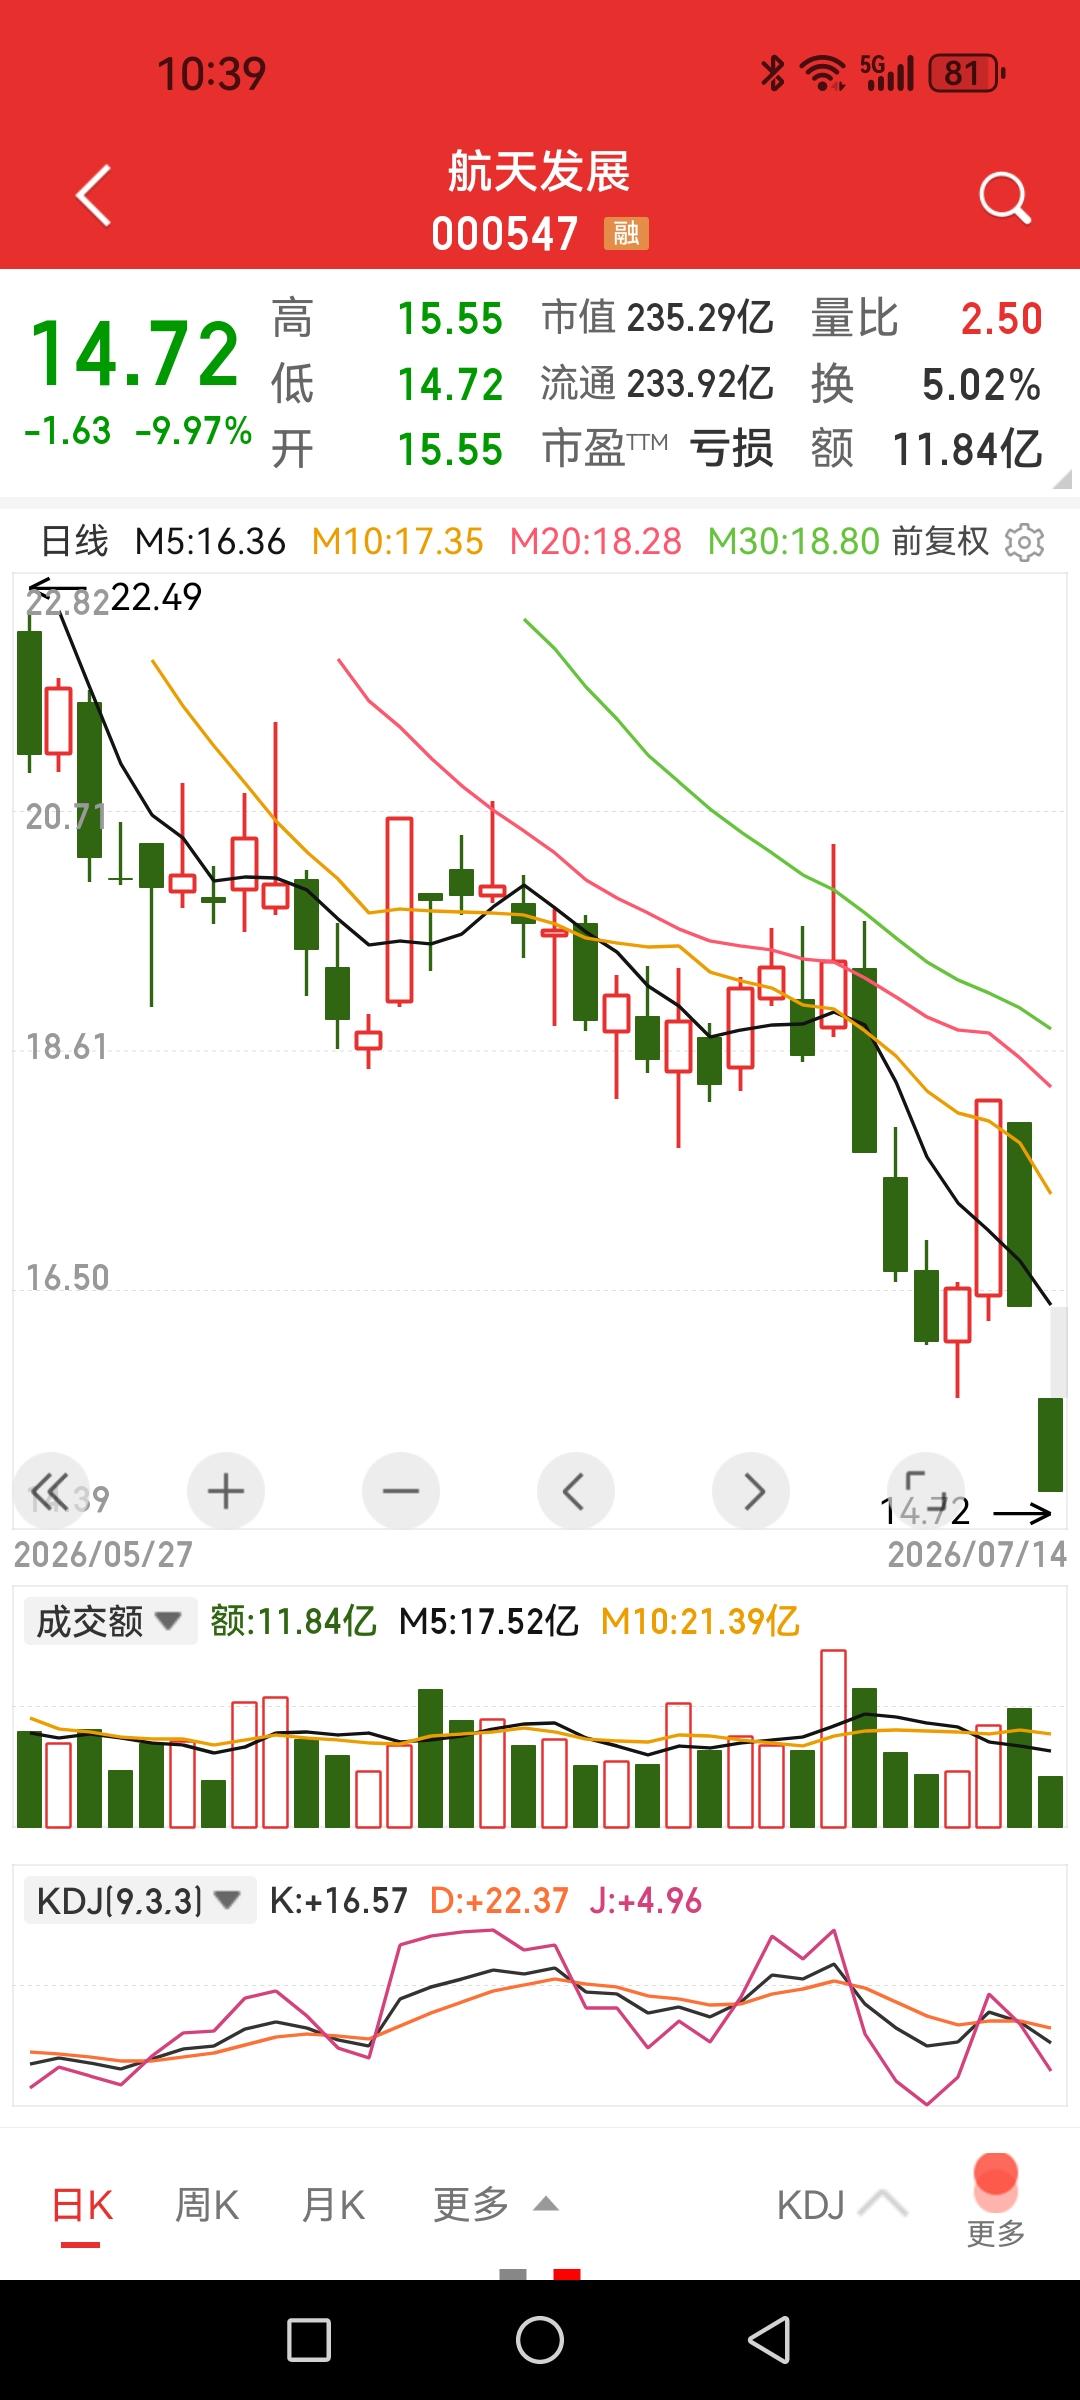Move chart left with round arrow button

pyautogui.click(x=576, y=1491)
